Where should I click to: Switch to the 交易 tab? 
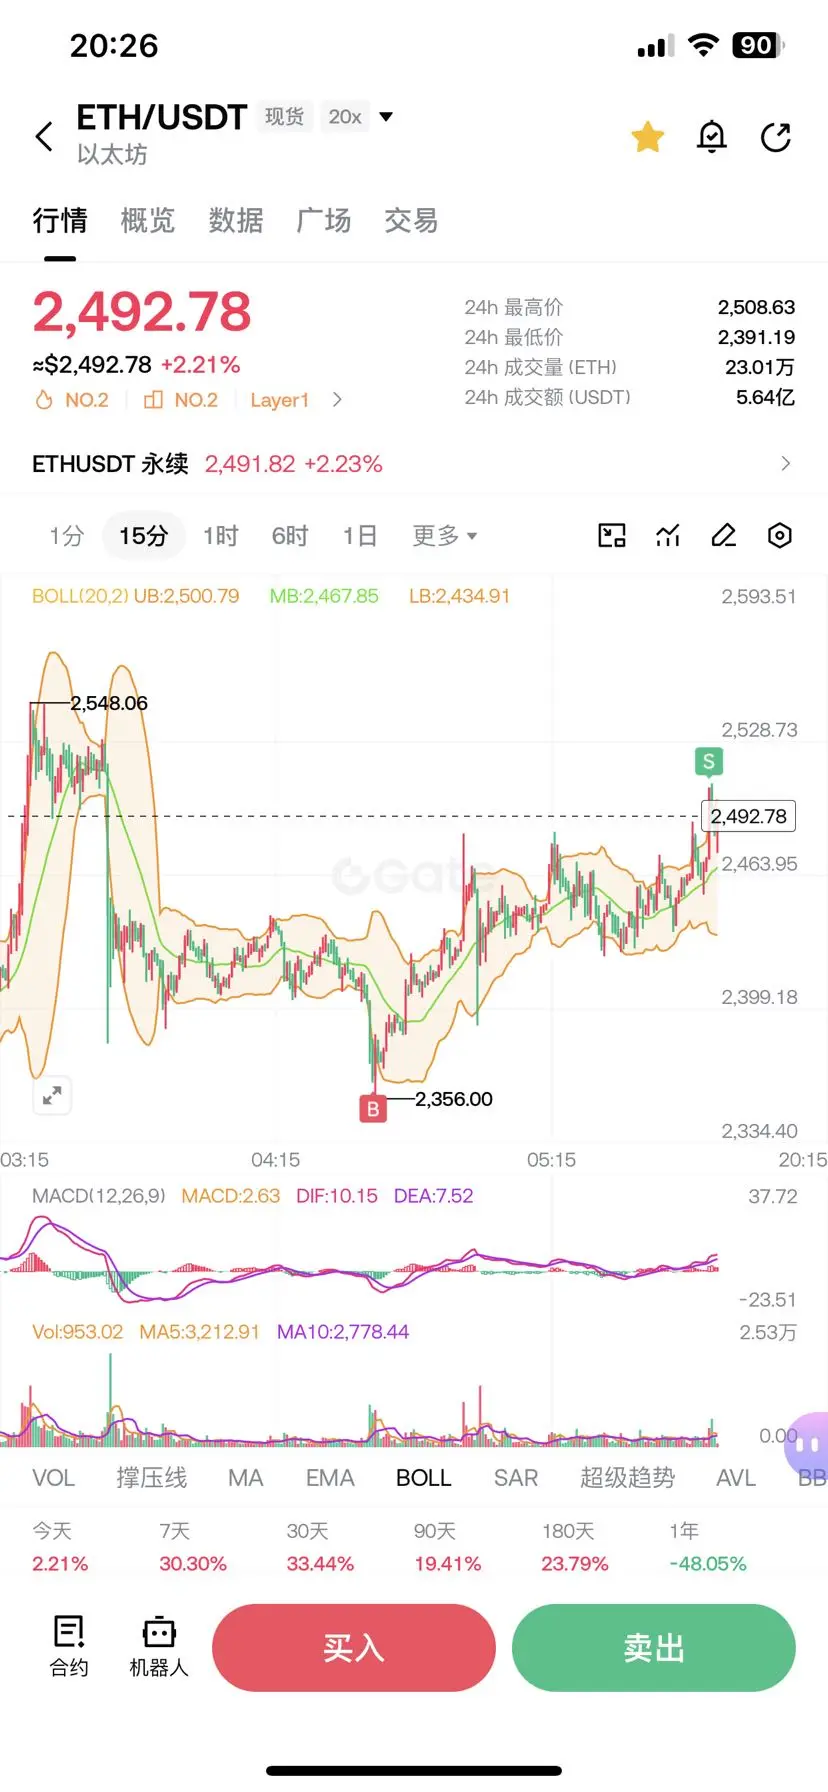click(x=412, y=220)
